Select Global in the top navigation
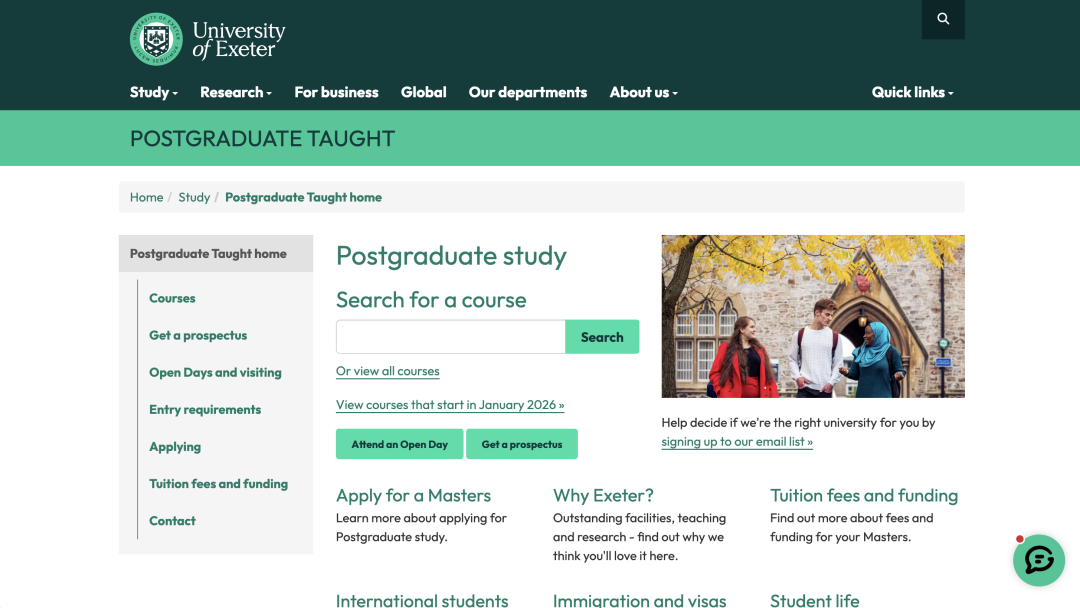Screen dimensions: 1080x608 point(423,92)
